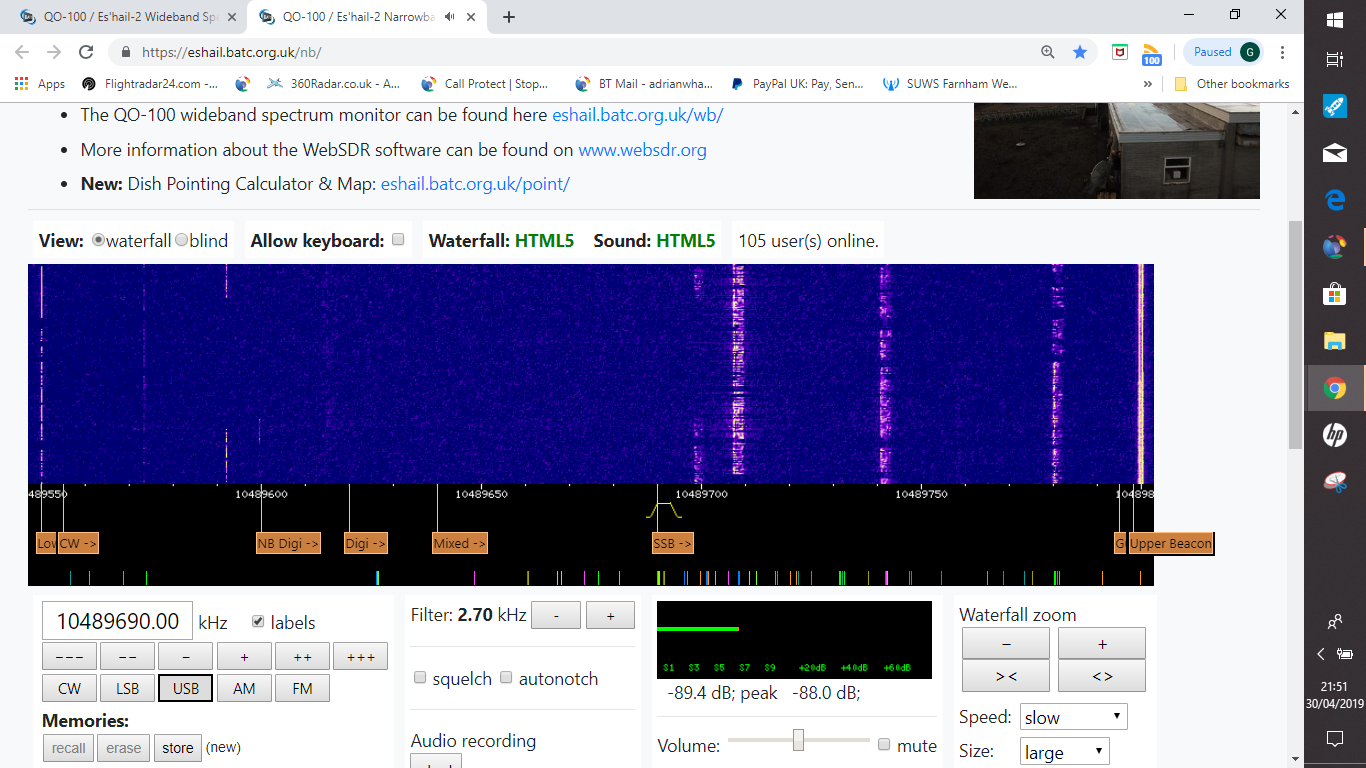This screenshot has height=768, width=1366.
Task: Select the blind view radio button
Action: coord(181,240)
